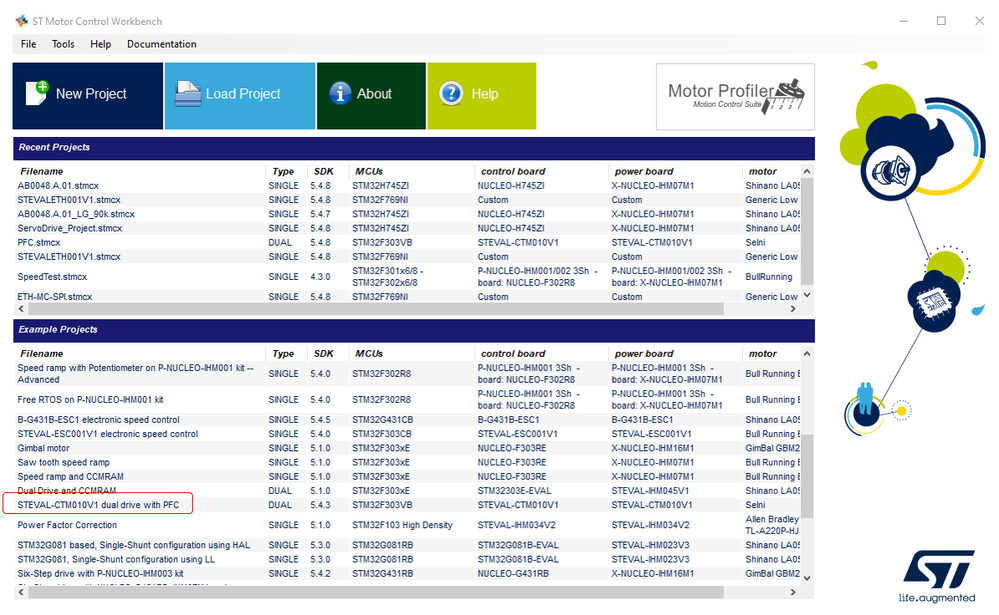Open the Documentation menu
The height and width of the screenshot is (615, 999).
pyautogui.click(x=162, y=44)
